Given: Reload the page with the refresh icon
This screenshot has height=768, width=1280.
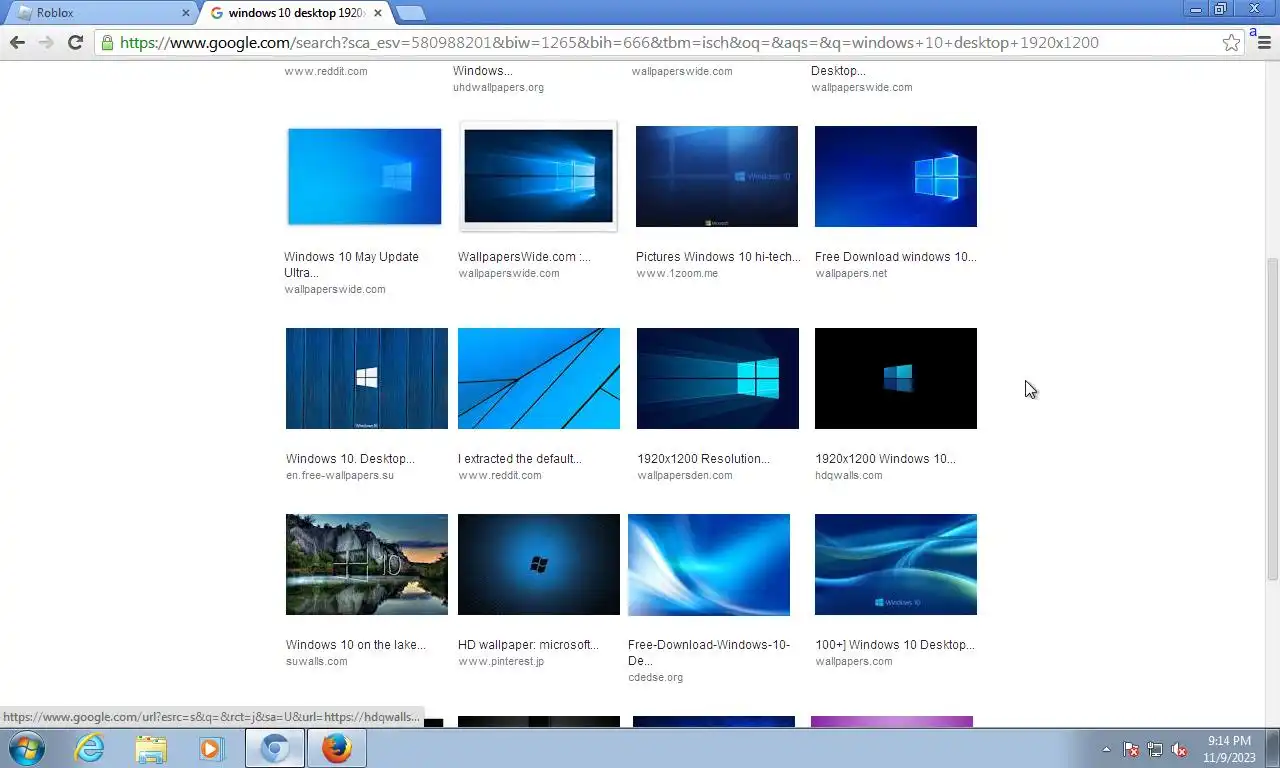Looking at the screenshot, I should (x=74, y=42).
